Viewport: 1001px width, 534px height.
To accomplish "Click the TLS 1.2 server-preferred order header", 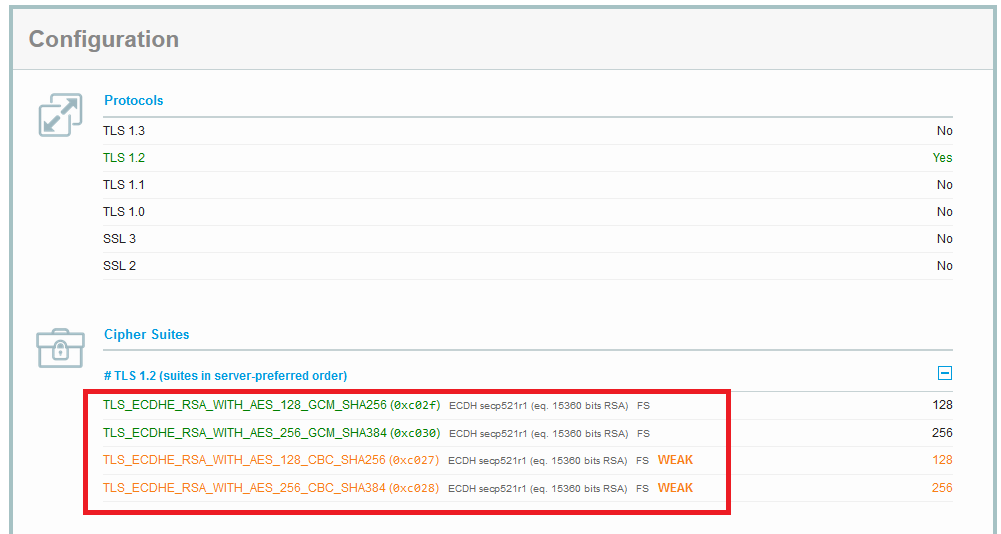I will (x=225, y=376).
